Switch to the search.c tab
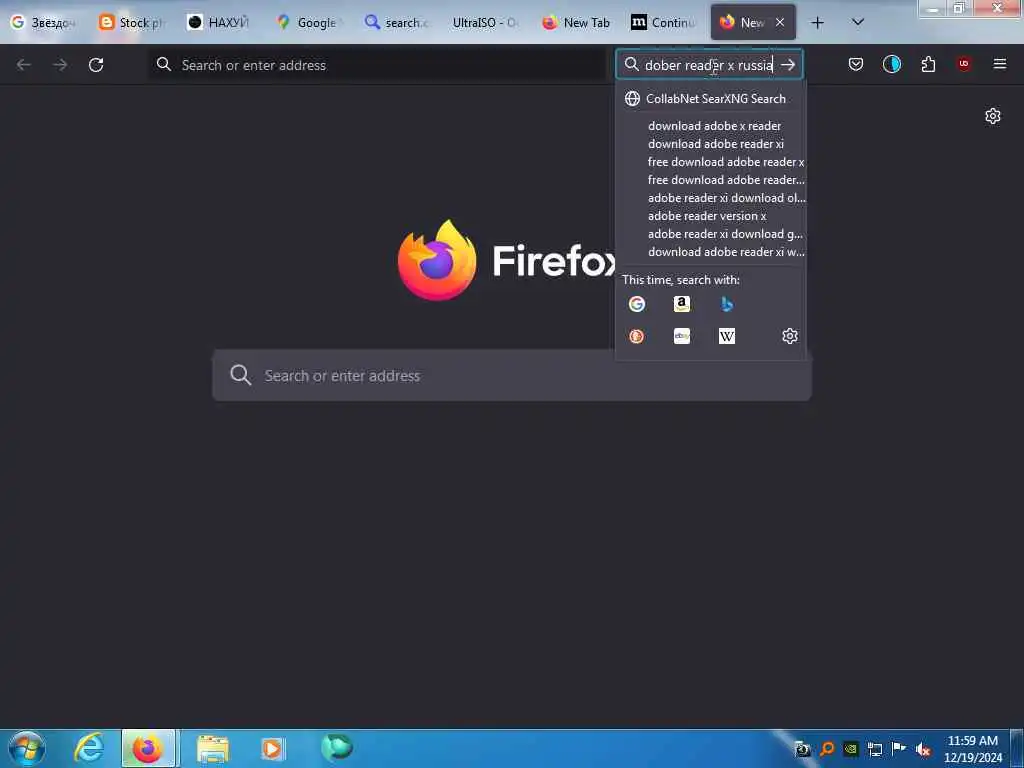Viewport: 1024px width, 768px height. (x=396, y=22)
